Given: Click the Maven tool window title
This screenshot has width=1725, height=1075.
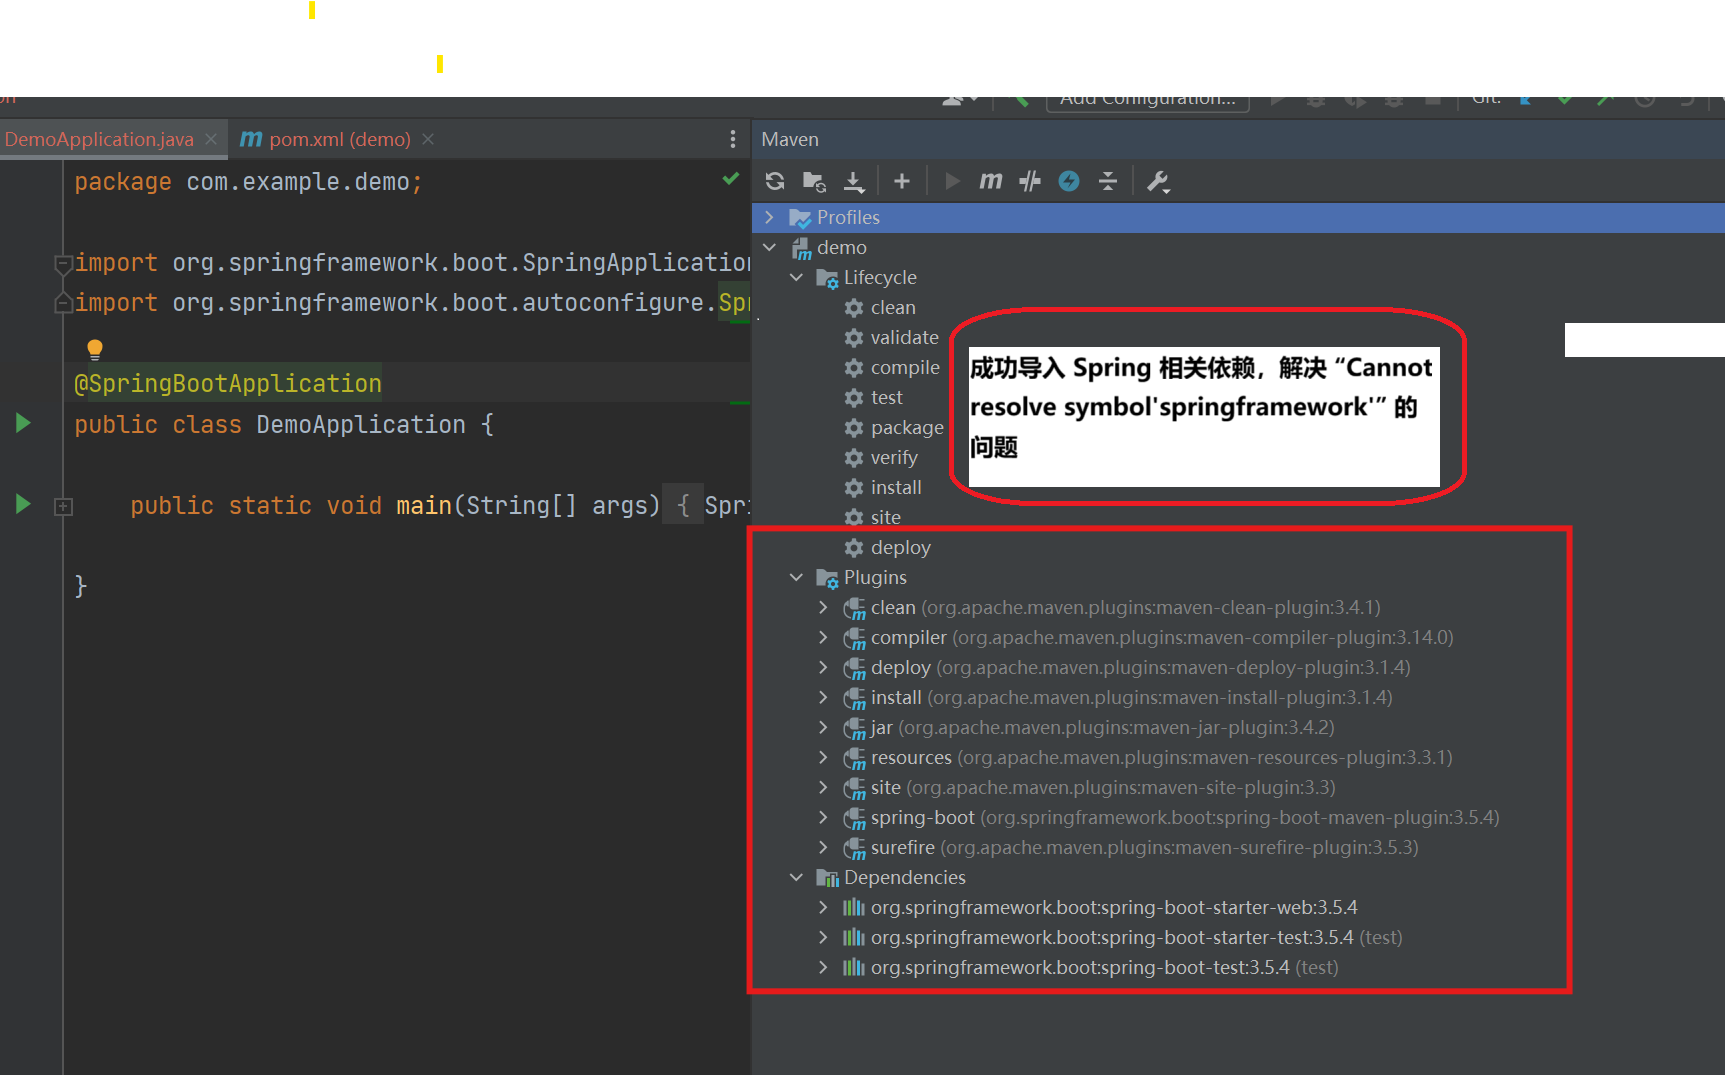Looking at the screenshot, I should pos(790,139).
